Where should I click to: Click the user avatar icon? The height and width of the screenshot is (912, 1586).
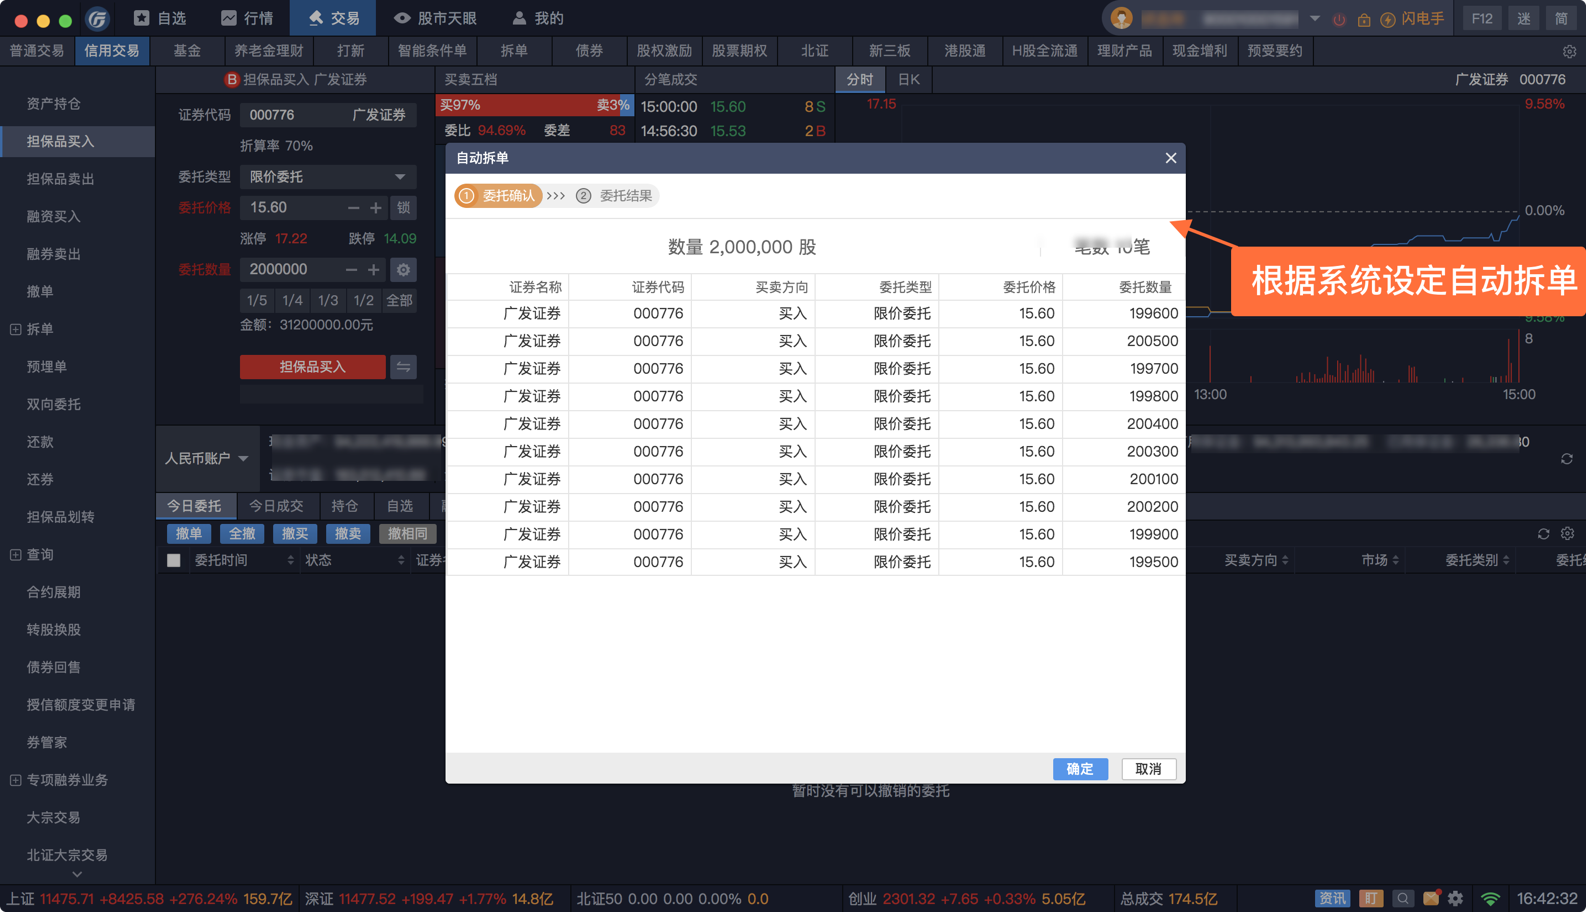(x=1121, y=18)
